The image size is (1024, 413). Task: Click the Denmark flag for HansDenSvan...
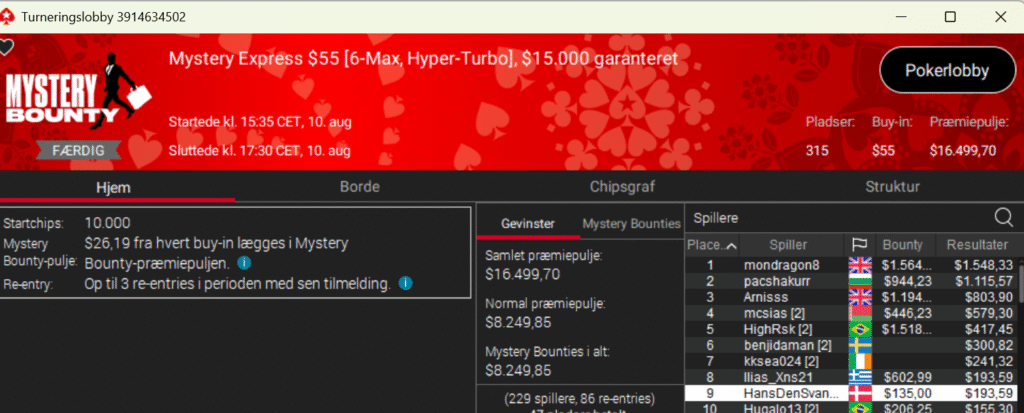pyautogui.click(x=860, y=393)
